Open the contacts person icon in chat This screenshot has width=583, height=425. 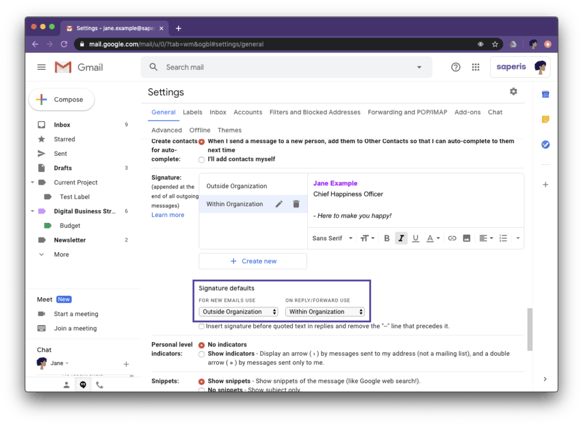66,385
